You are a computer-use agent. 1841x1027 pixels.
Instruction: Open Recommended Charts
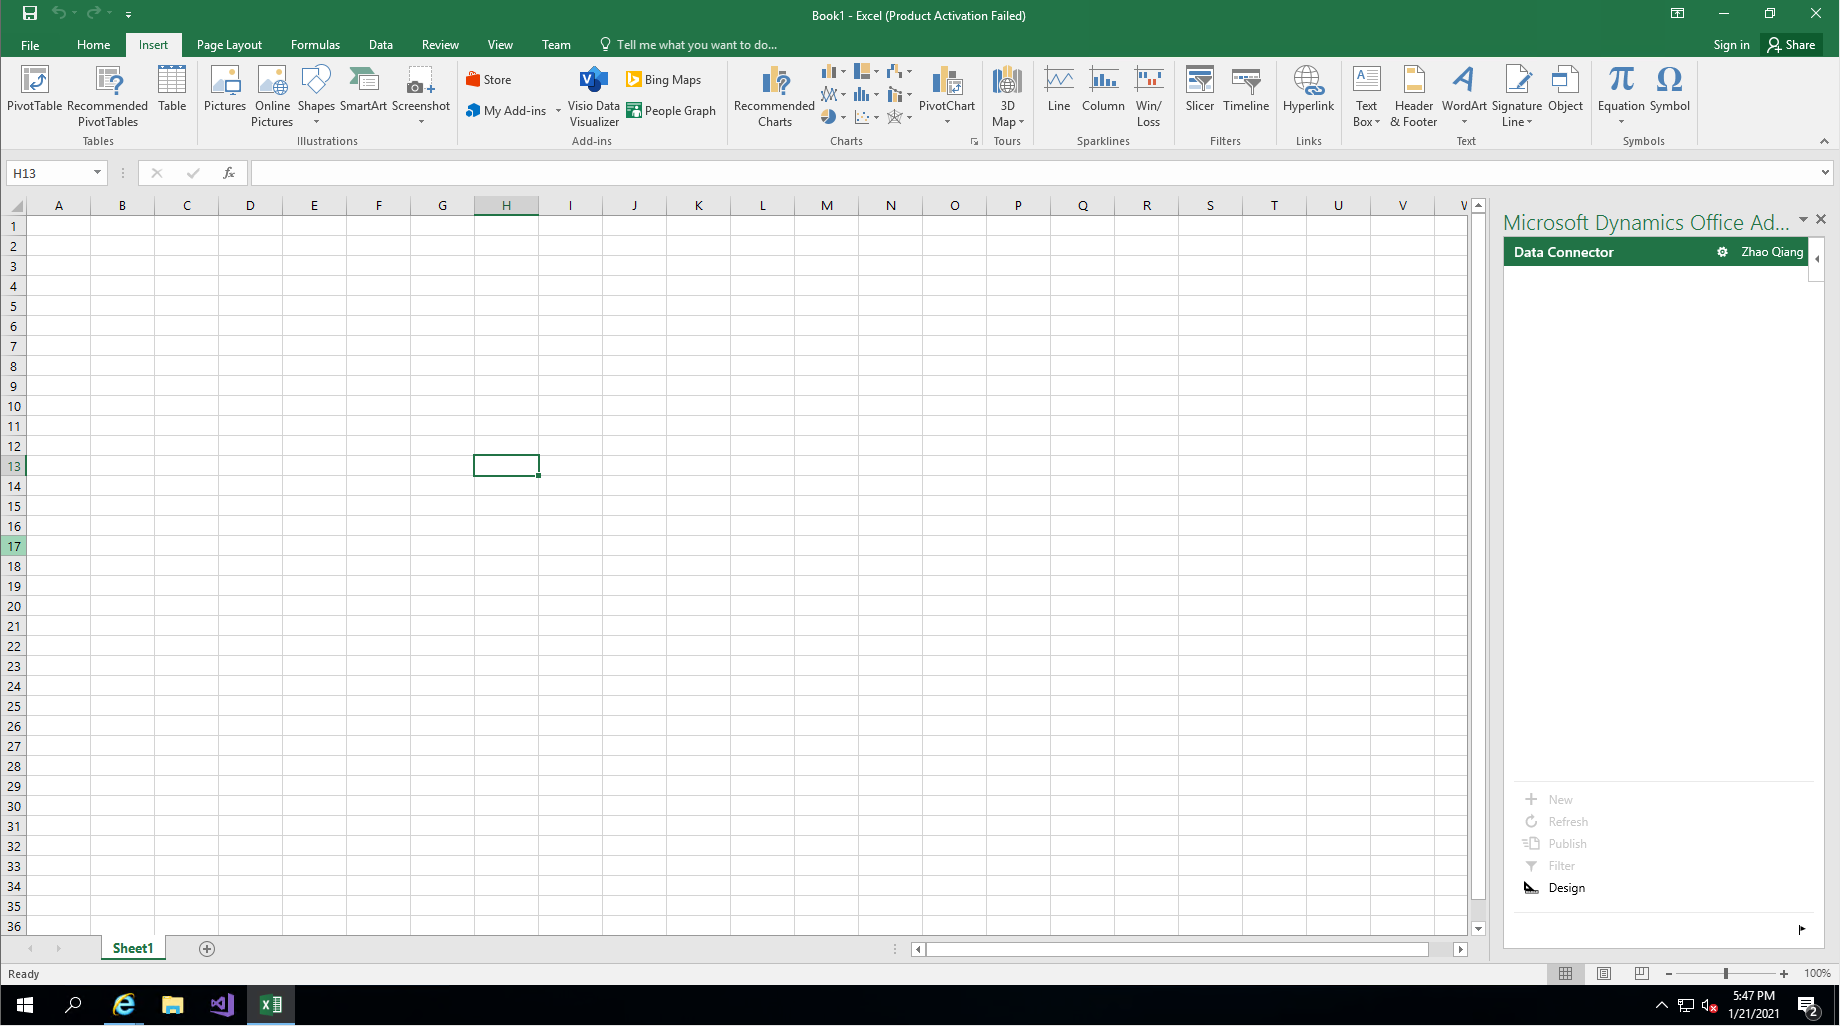coord(774,95)
